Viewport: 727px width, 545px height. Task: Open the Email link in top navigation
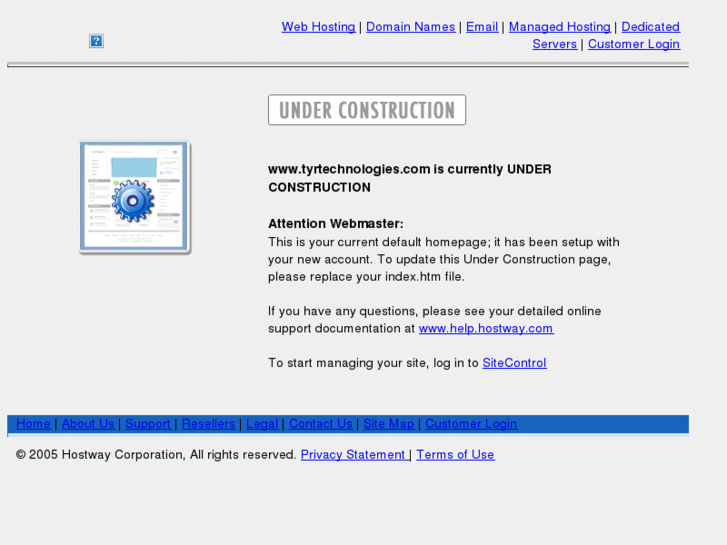pyautogui.click(x=482, y=27)
